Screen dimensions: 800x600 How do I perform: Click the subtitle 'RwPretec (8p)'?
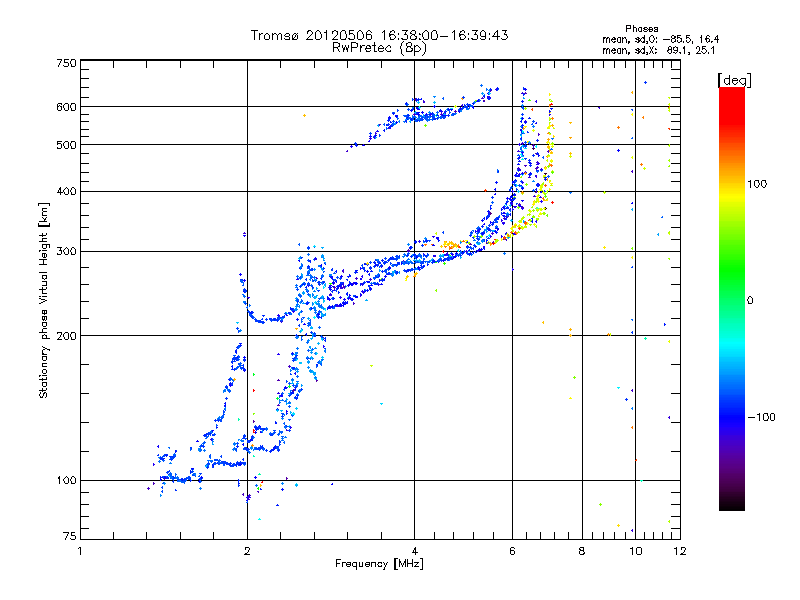pos(379,48)
